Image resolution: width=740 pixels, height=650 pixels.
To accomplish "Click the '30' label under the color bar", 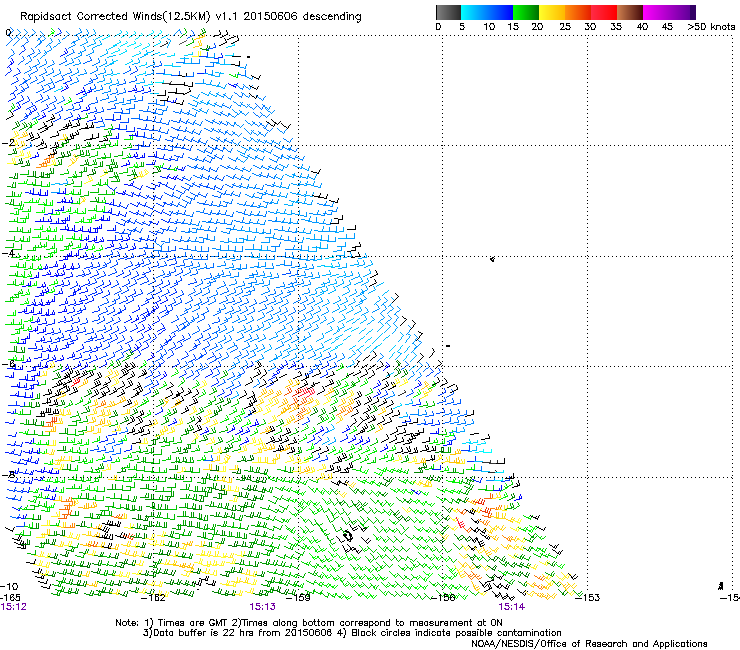I will click(590, 26).
